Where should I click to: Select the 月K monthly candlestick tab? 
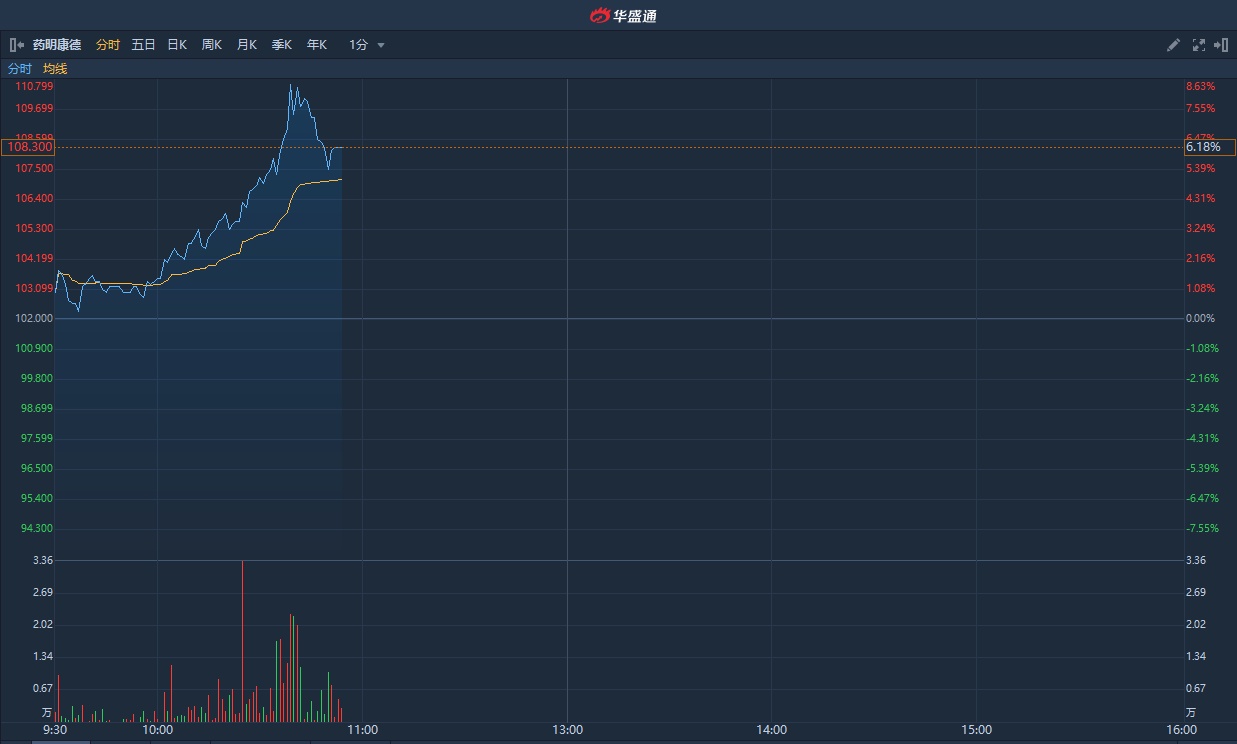247,45
